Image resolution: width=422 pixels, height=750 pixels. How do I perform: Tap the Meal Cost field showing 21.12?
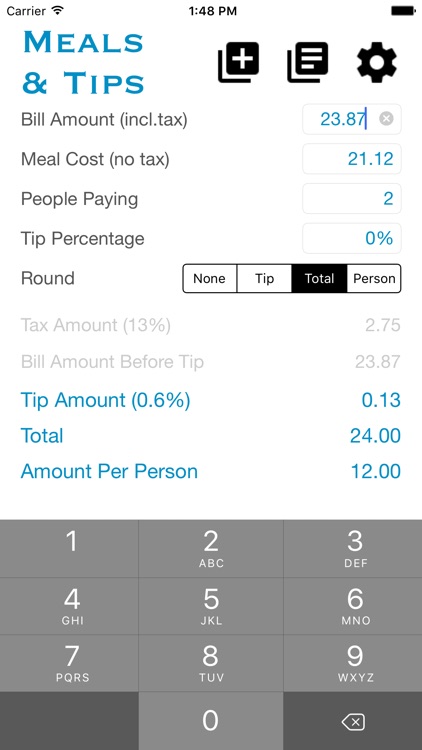point(352,159)
